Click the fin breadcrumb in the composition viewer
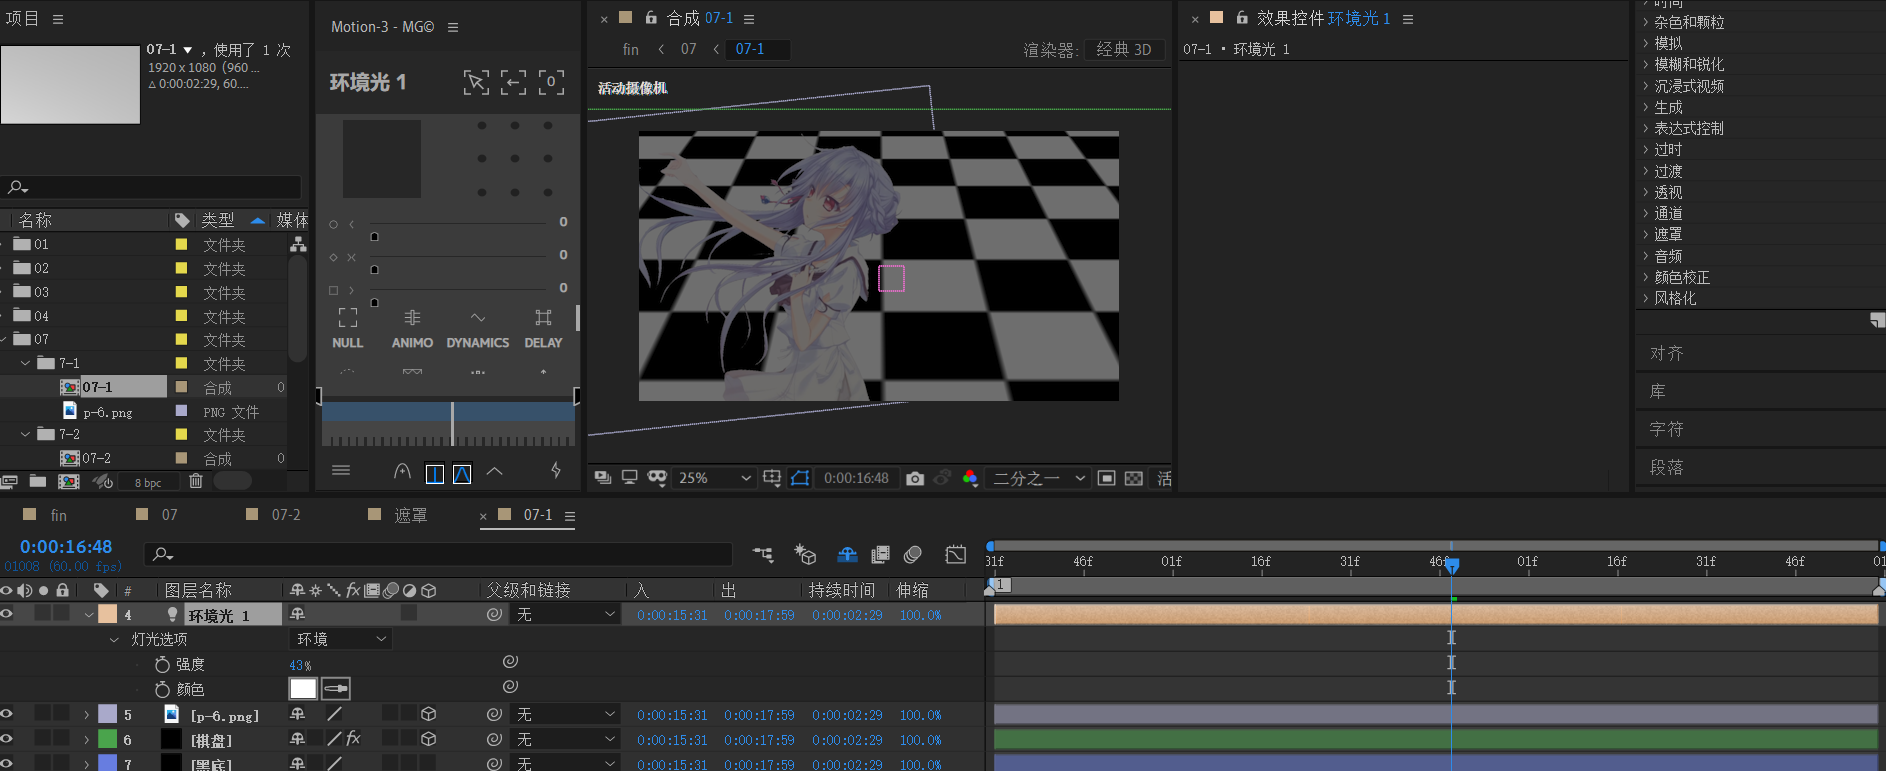 pos(630,49)
